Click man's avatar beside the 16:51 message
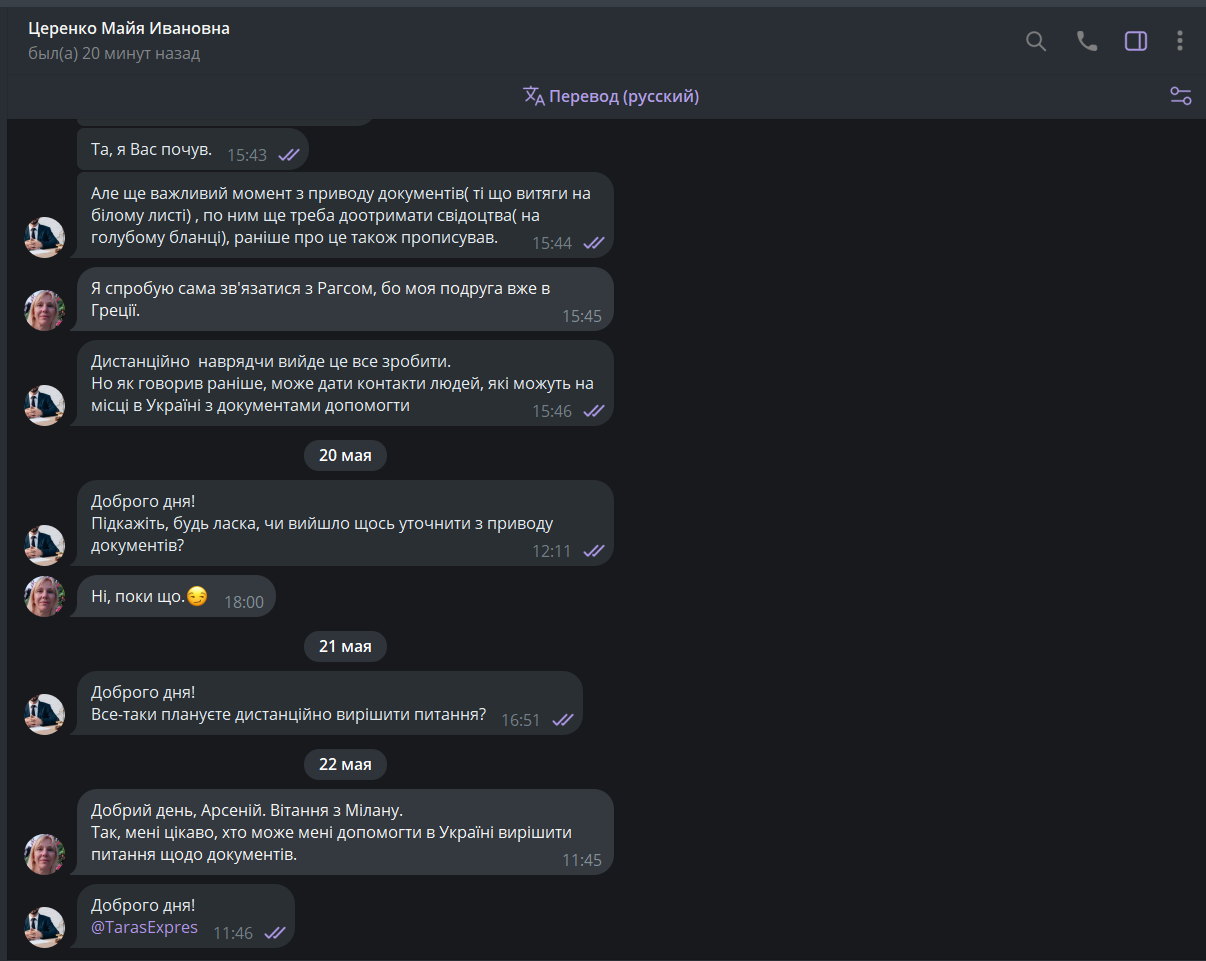Screen dimensions: 1206x961 point(45,714)
